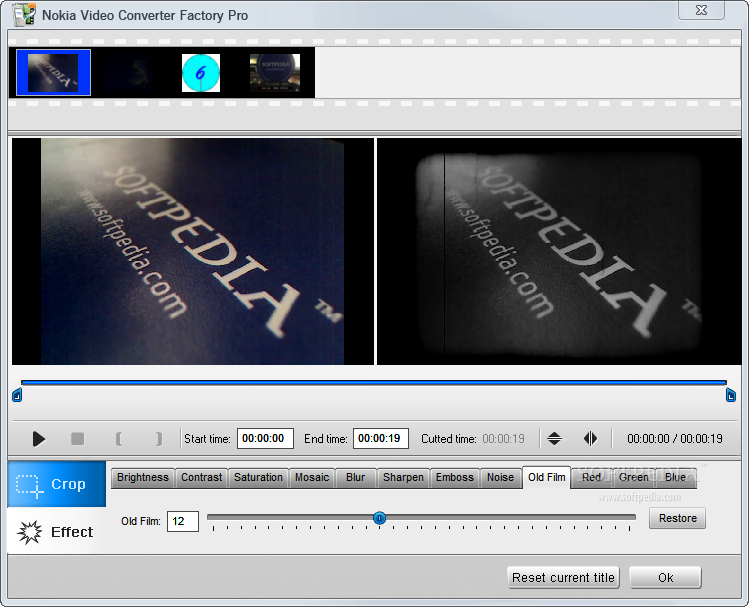Switch to the Red channel tab
749x607 pixels.
point(591,478)
